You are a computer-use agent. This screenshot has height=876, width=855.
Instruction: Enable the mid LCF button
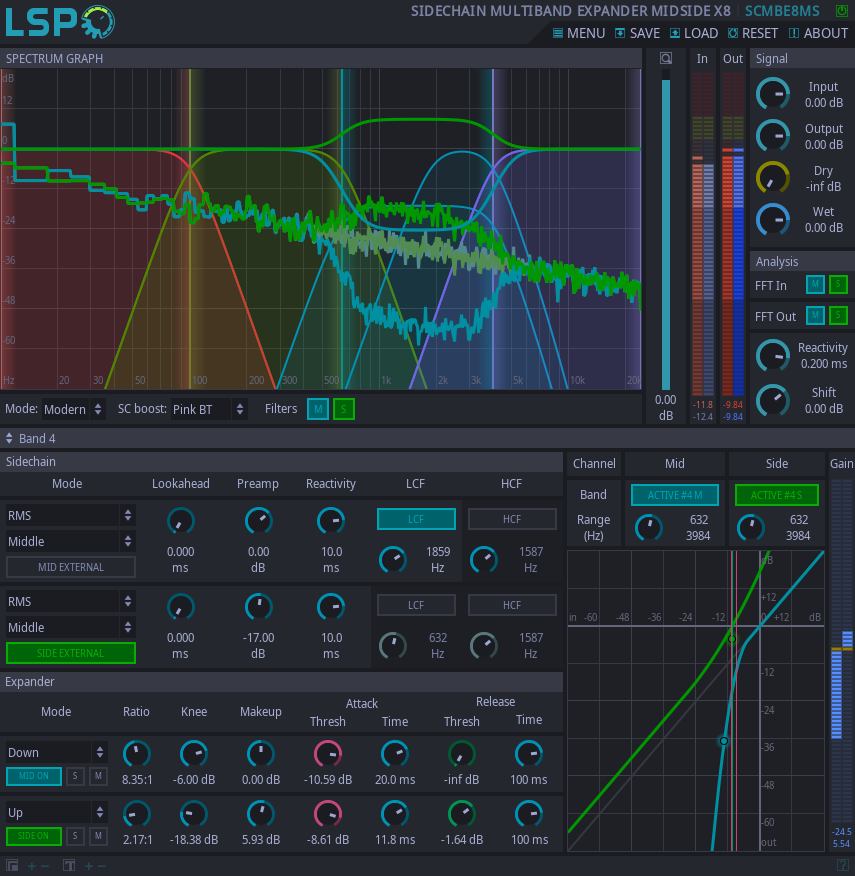point(416,519)
